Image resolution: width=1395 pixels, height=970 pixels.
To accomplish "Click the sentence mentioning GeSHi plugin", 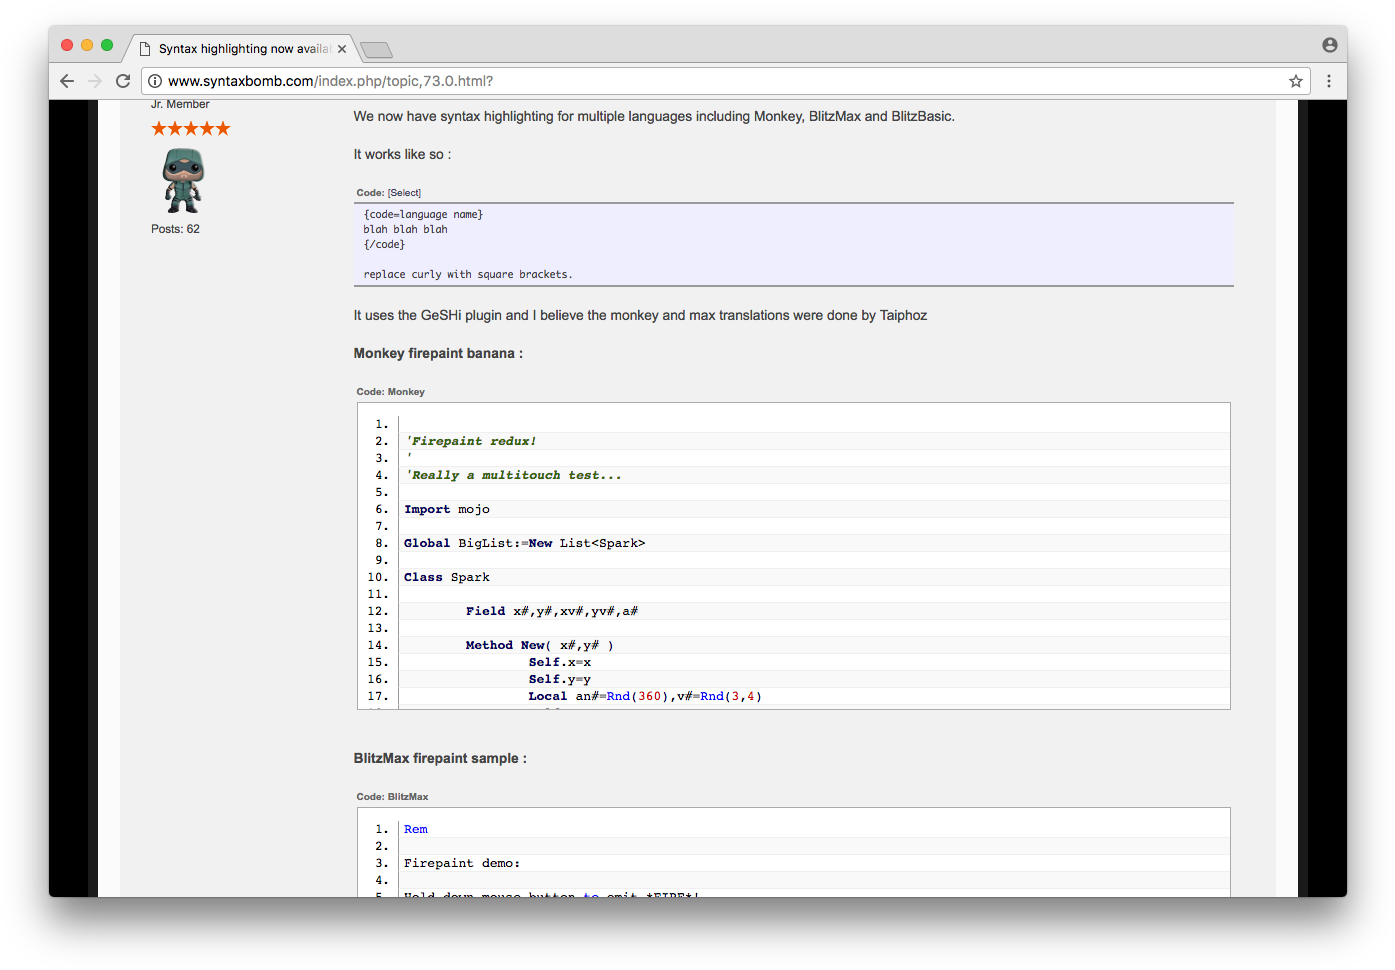I will click(x=640, y=315).
